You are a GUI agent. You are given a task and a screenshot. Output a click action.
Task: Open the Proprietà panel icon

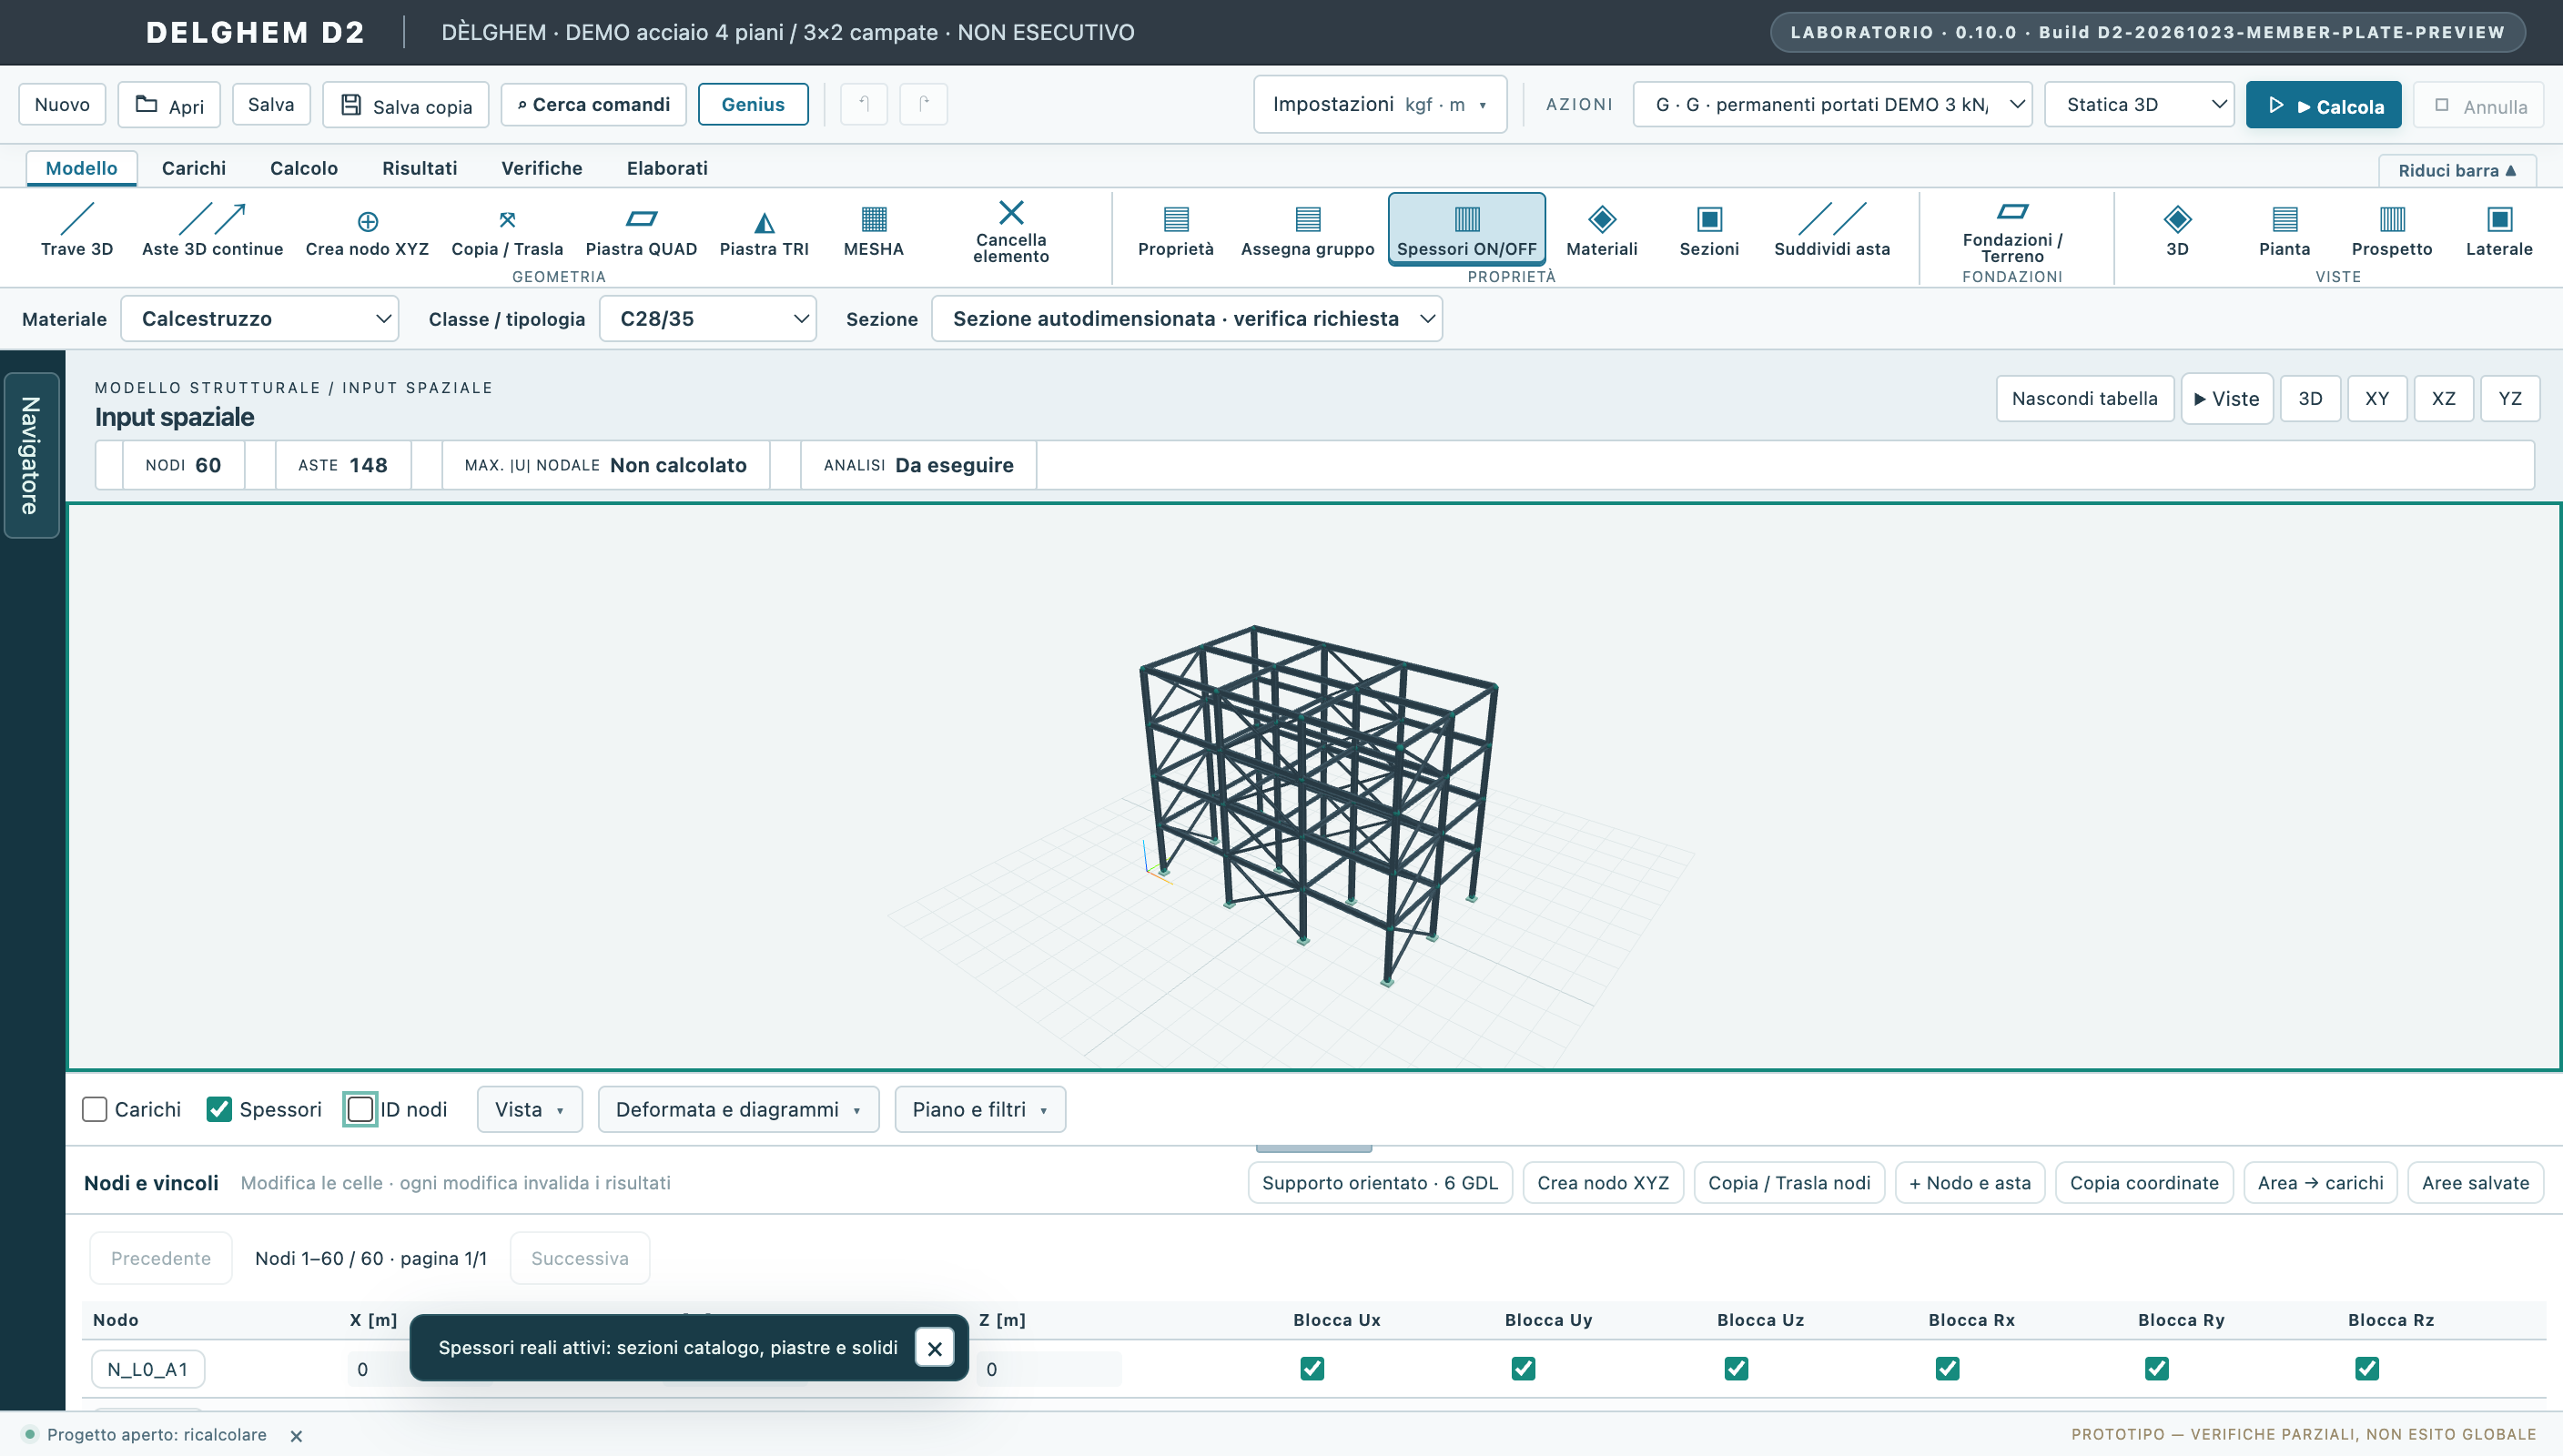tap(1176, 231)
